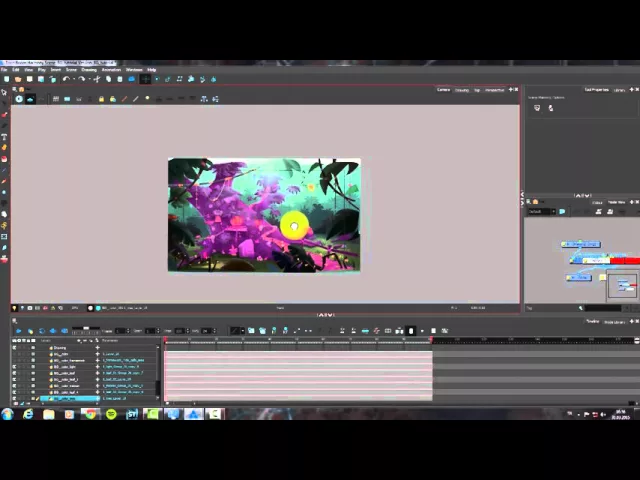Select the highlighted cyan layer row
640x480 pixels.
click(69, 398)
